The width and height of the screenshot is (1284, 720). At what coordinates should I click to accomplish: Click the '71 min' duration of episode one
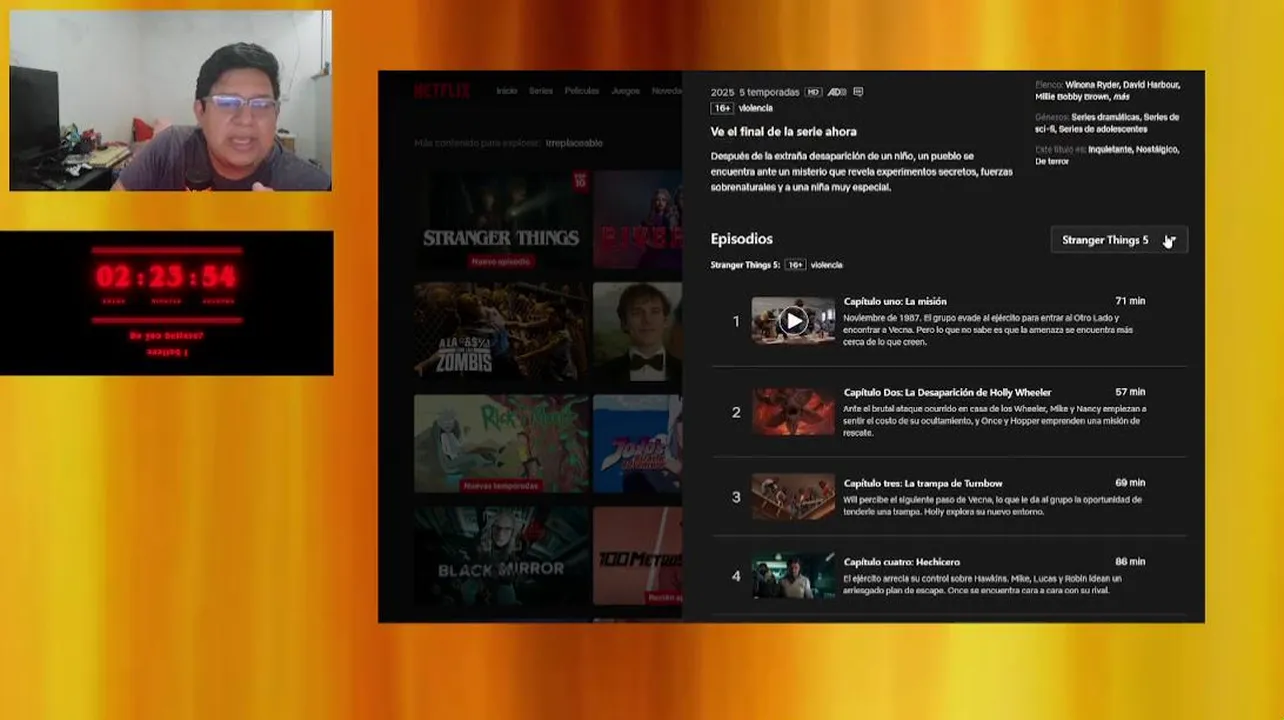(1130, 301)
